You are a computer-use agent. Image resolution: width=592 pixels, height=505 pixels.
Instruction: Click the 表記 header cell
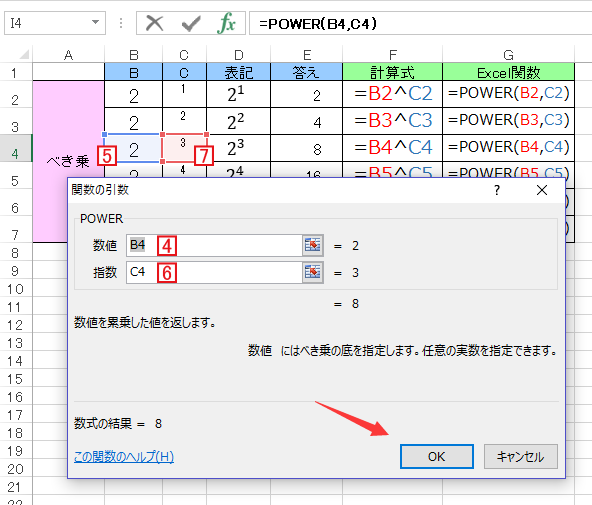tap(239, 72)
